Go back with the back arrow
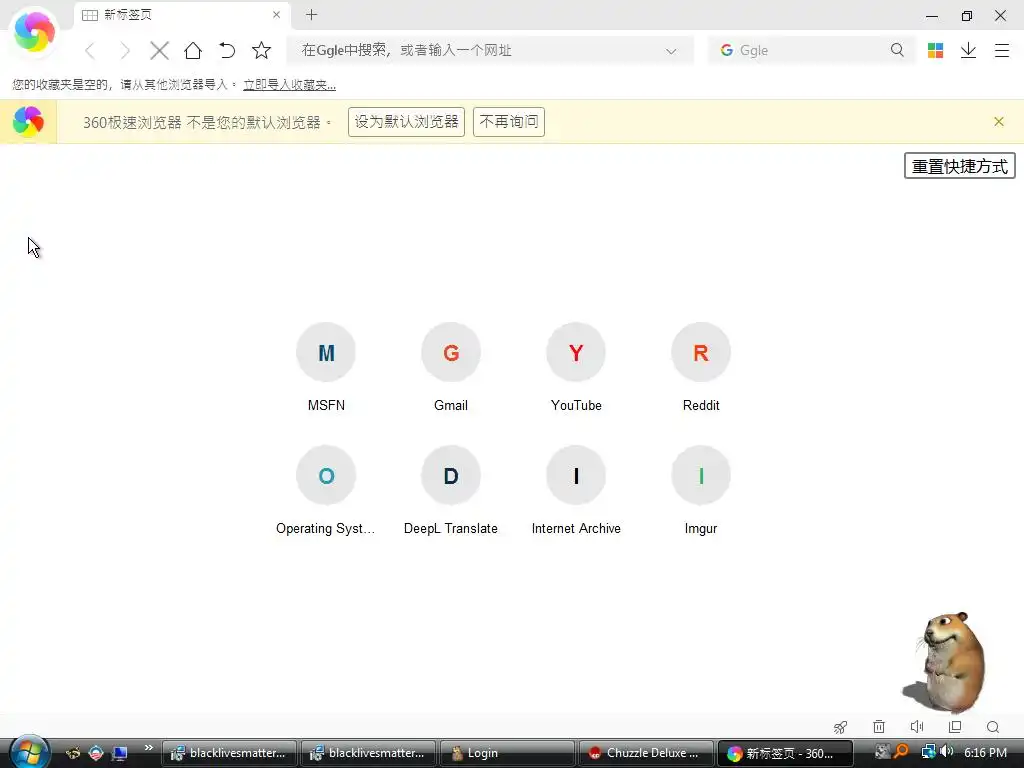 pyautogui.click(x=90, y=50)
